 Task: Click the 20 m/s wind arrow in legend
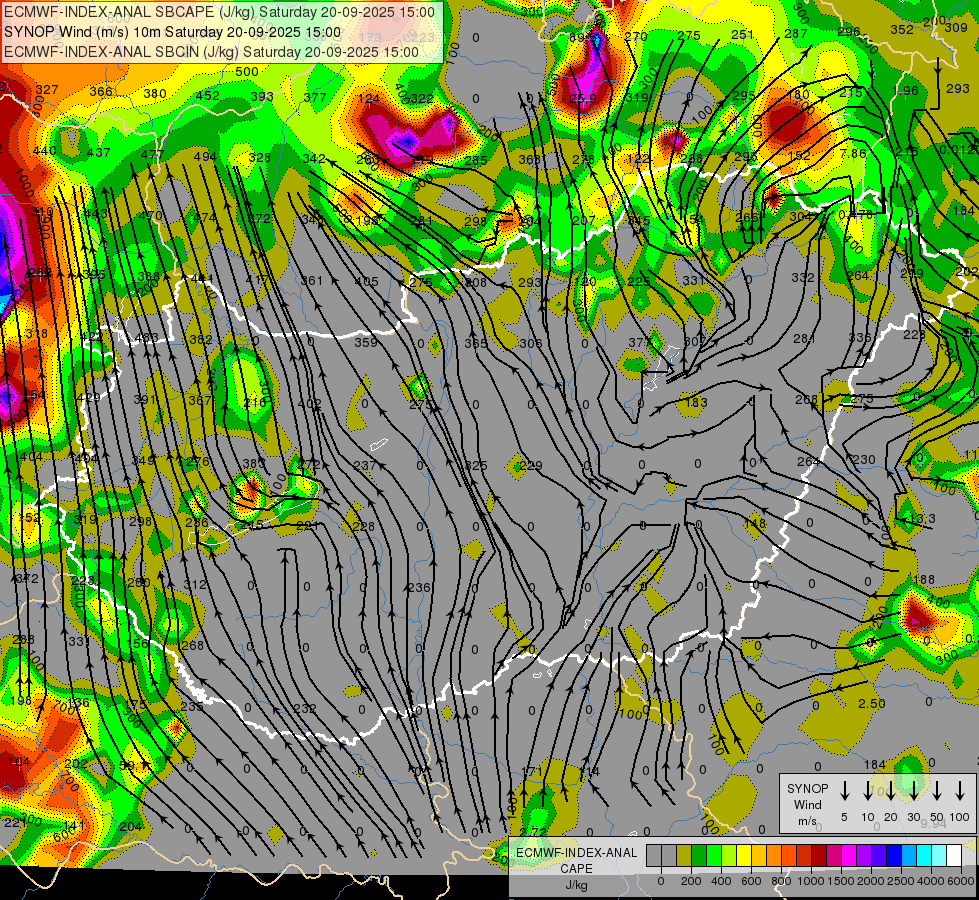click(x=890, y=790)
